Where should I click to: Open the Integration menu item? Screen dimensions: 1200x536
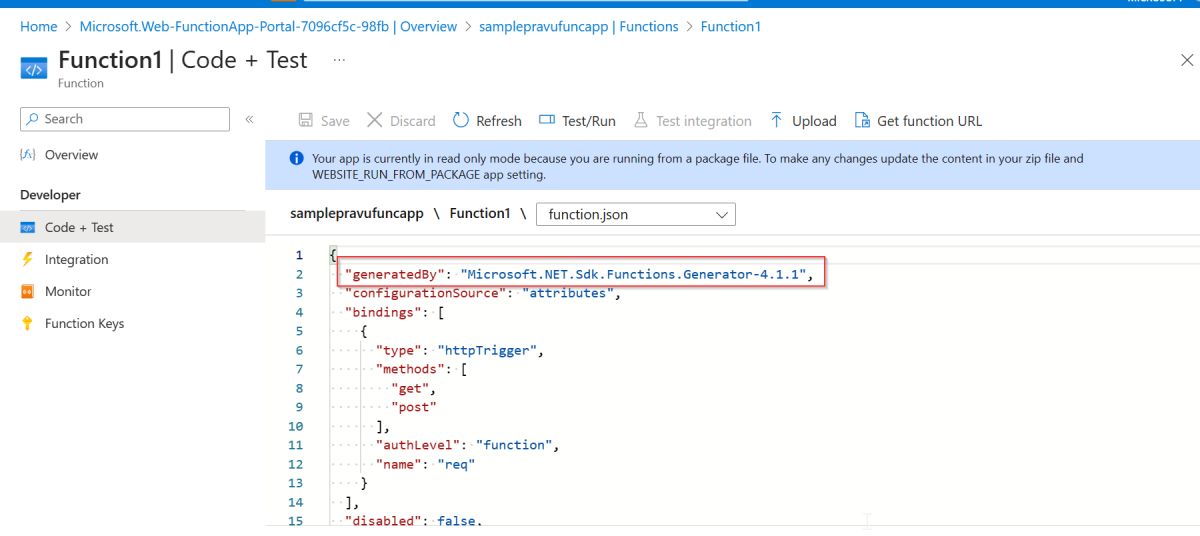tap(77, 259)
